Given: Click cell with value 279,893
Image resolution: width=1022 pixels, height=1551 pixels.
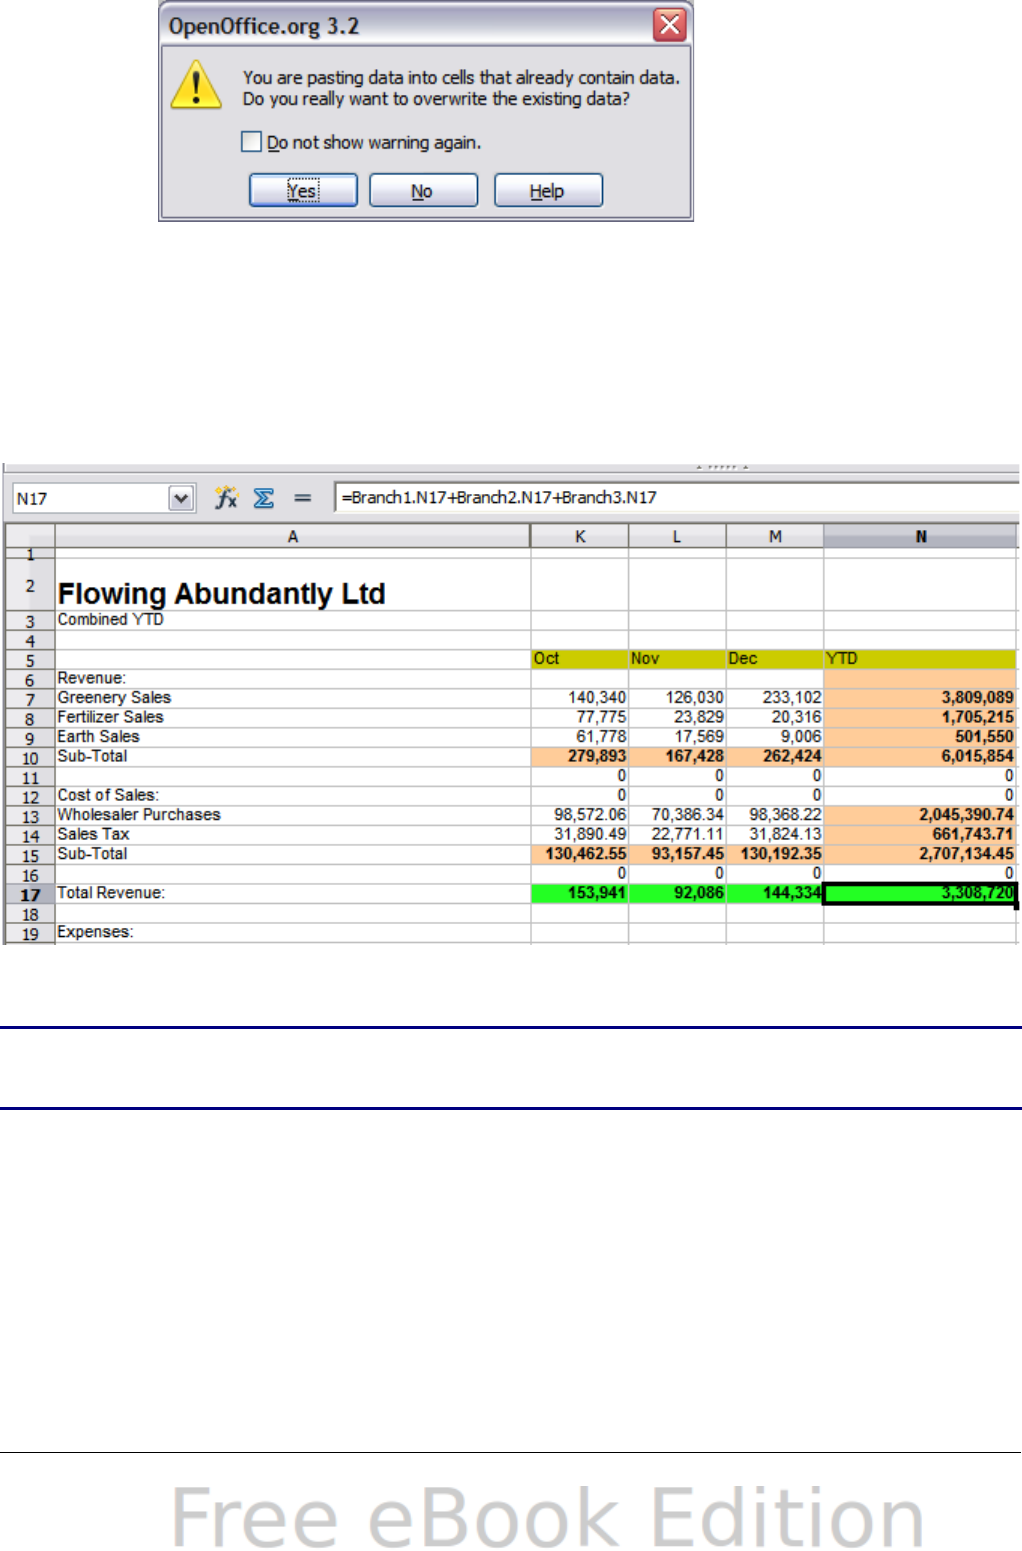Looking at the screenshot, I should pos(580,756).
